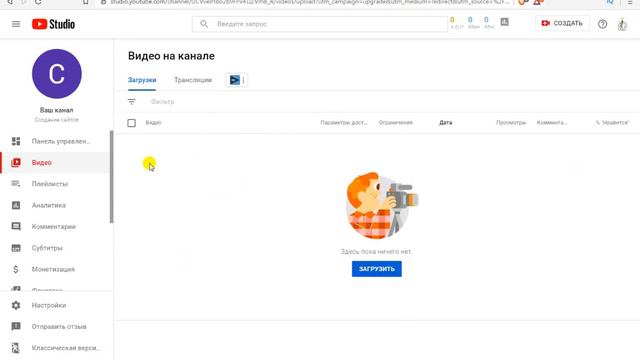Open the Comments sidebar icon
The width and height of the screenshot is (640, 360).
click(16, 227)
